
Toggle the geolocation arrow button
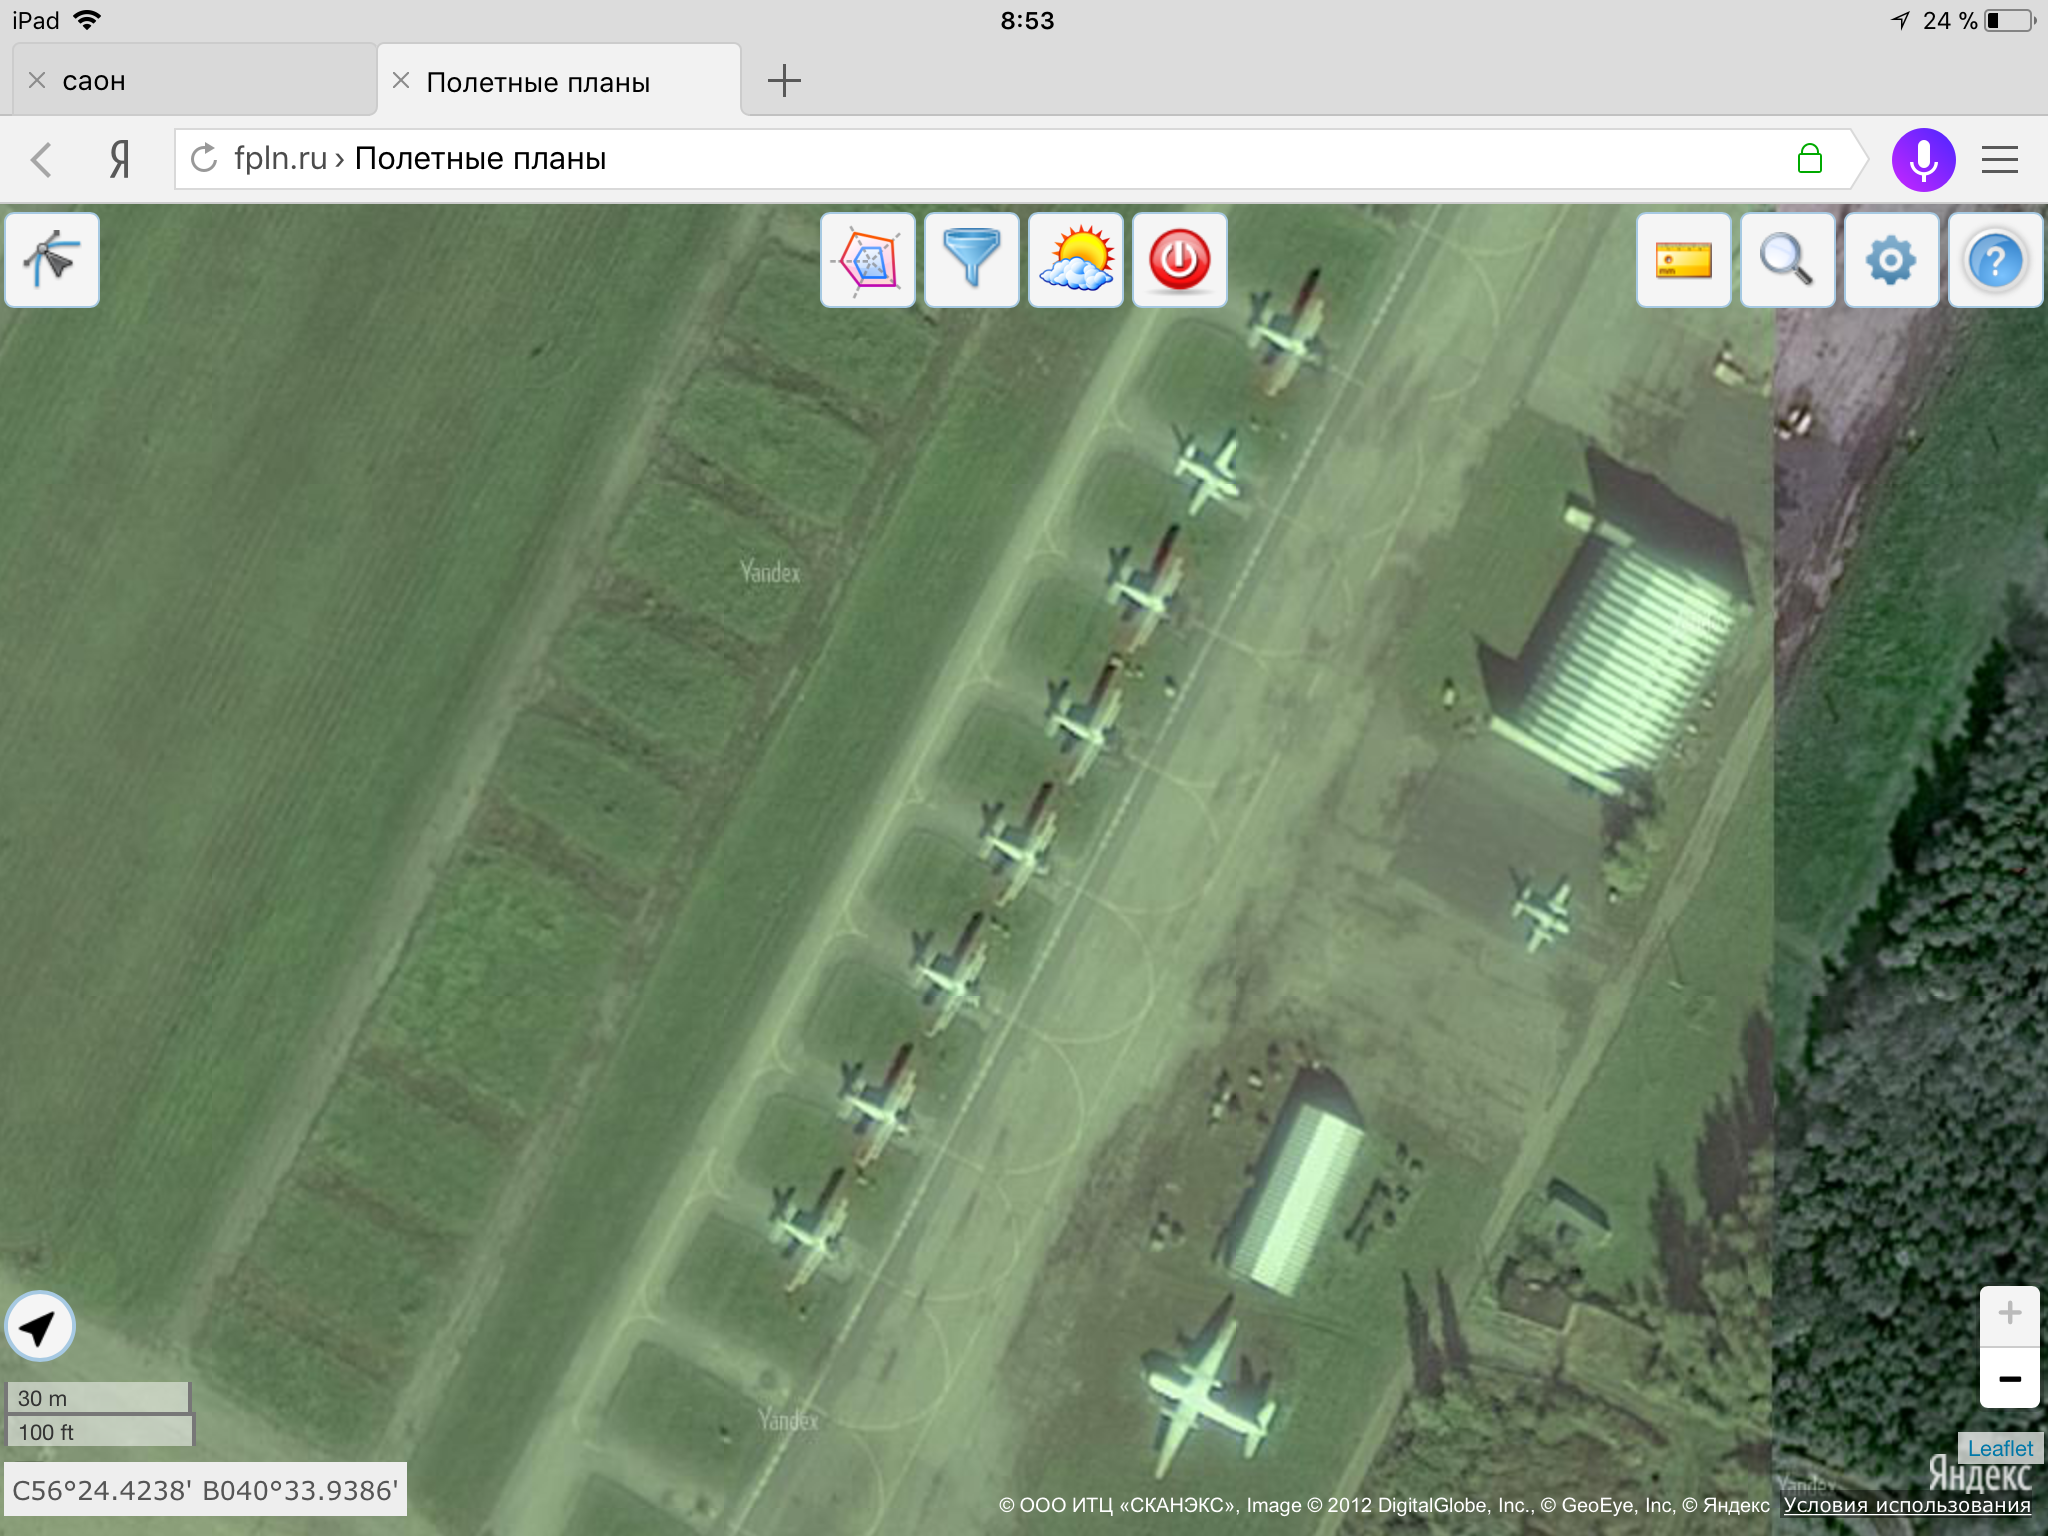[x=40, y=1327]
